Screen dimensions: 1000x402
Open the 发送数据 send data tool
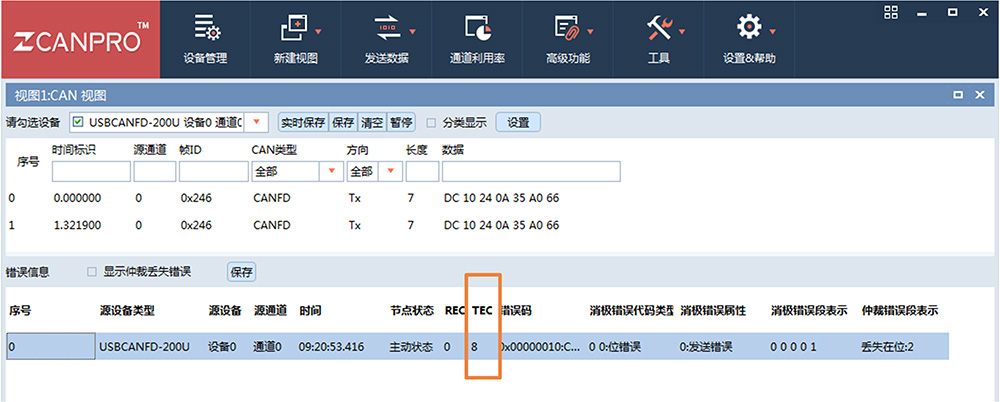386,28
